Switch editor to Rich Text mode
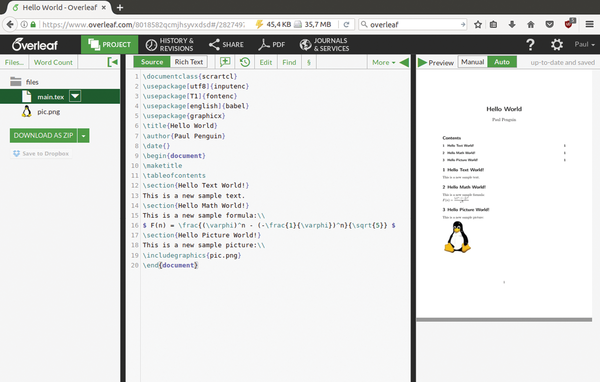Screen dimensions: 600x382 [x=189, y=62]
